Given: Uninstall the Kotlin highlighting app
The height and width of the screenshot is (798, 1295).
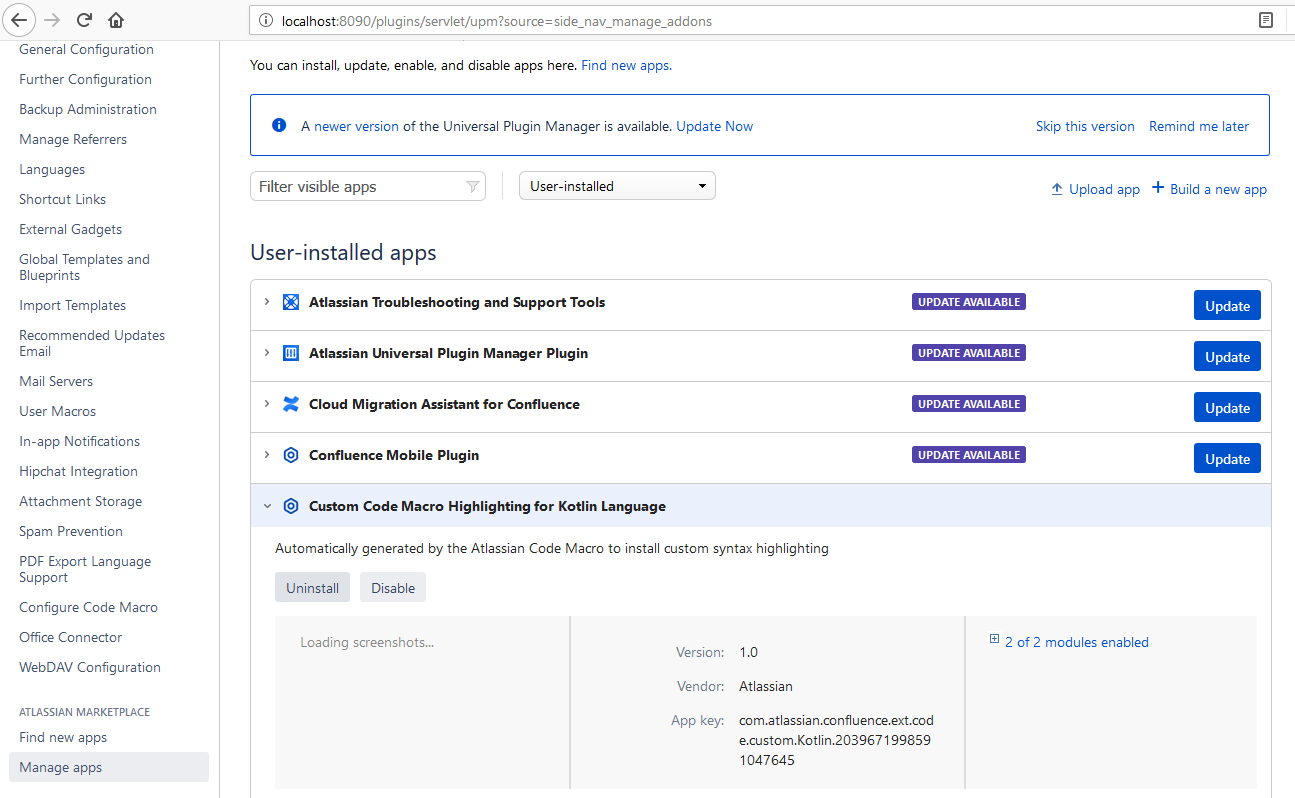Looking at the screenshot, I should (x=312, y=588).
